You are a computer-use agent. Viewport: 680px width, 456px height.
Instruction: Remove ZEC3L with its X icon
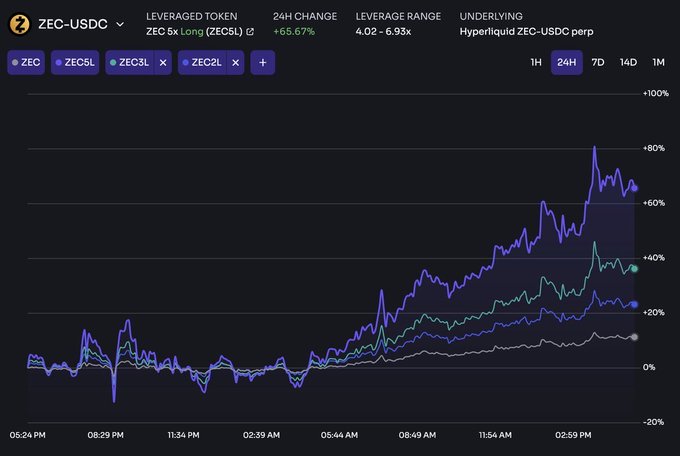click(x=163, y=63)
